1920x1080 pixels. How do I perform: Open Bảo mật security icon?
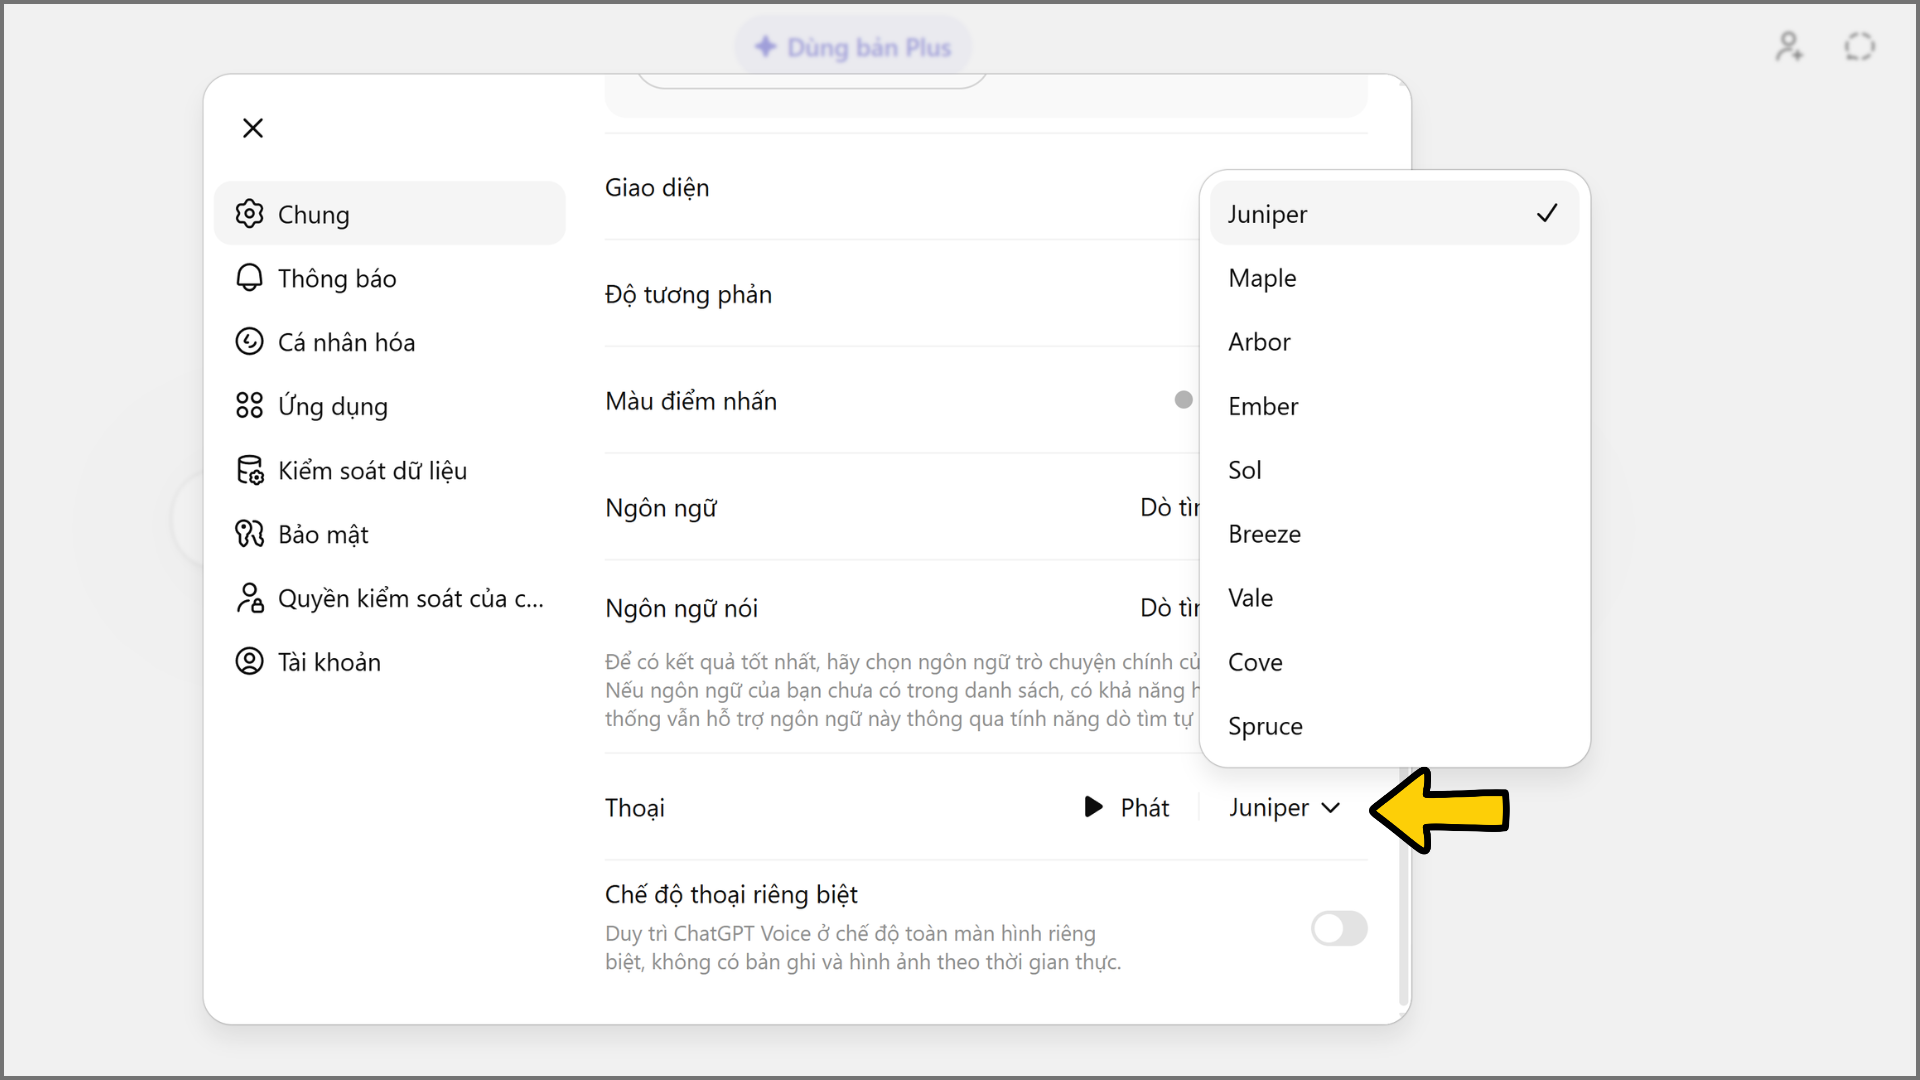point(249,534)
